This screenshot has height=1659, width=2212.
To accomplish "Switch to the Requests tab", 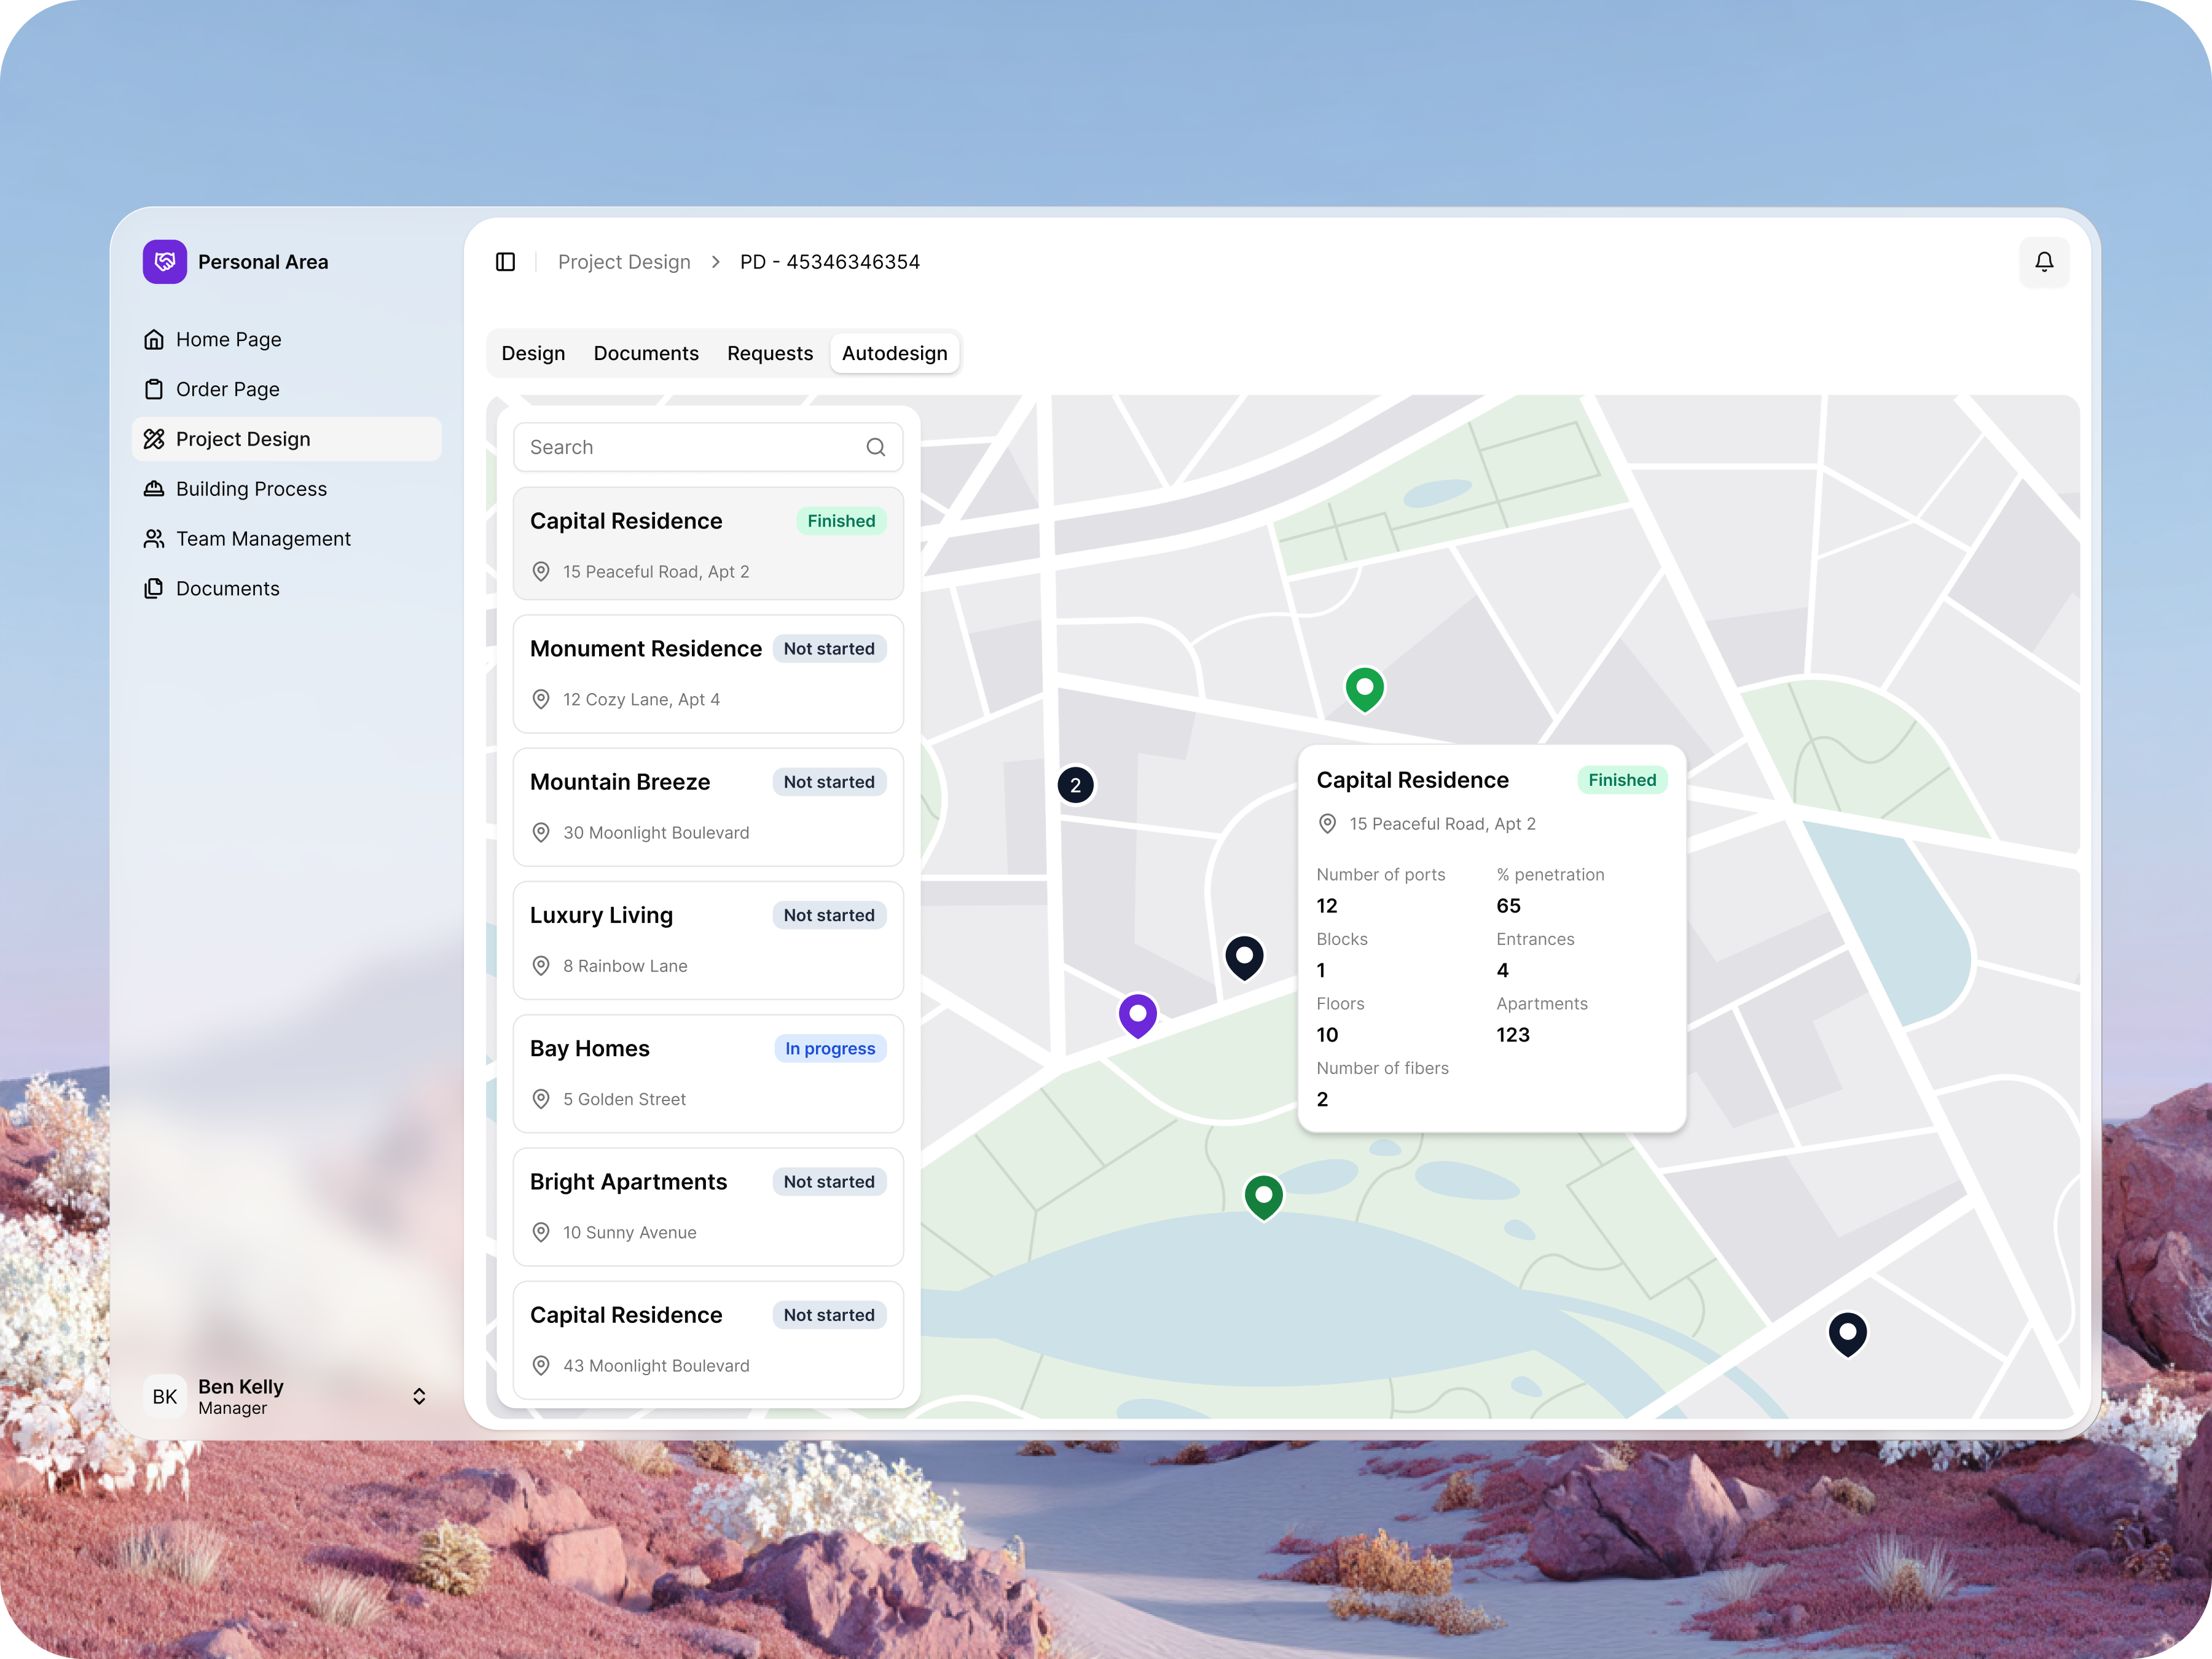I will (x=770, y=354).
